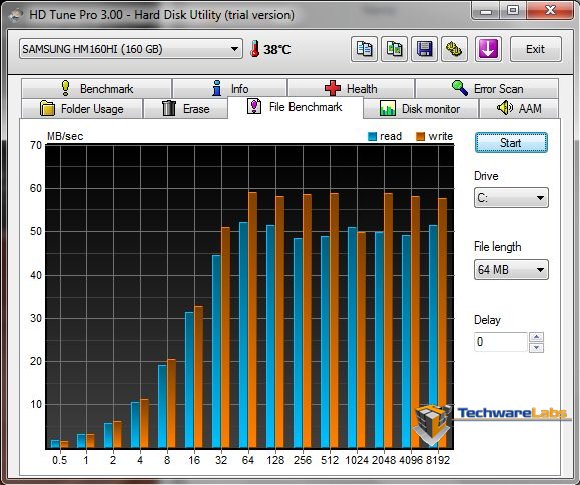Select the Info tab

pyautogui.click(x=229, y=88)
